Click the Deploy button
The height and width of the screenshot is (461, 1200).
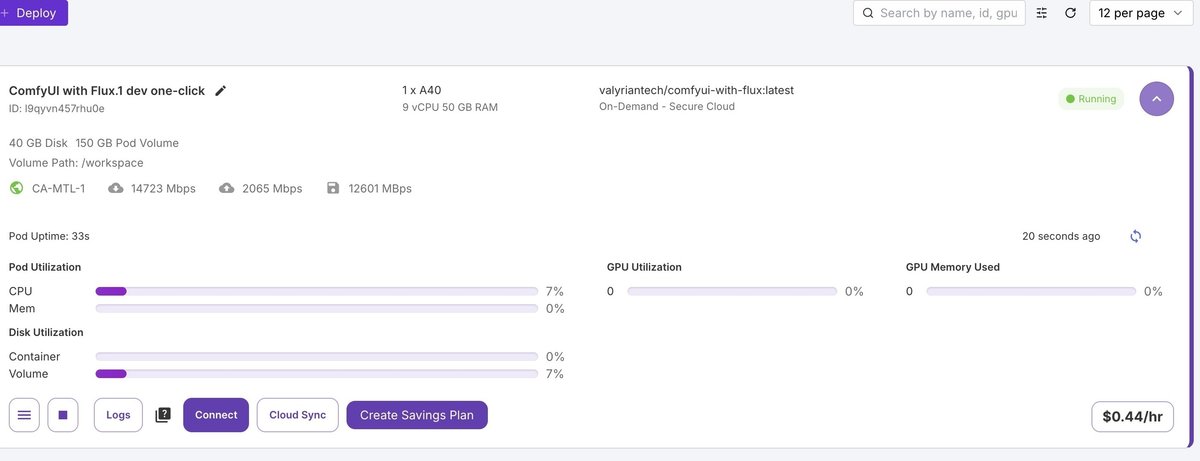coord(34,13)
